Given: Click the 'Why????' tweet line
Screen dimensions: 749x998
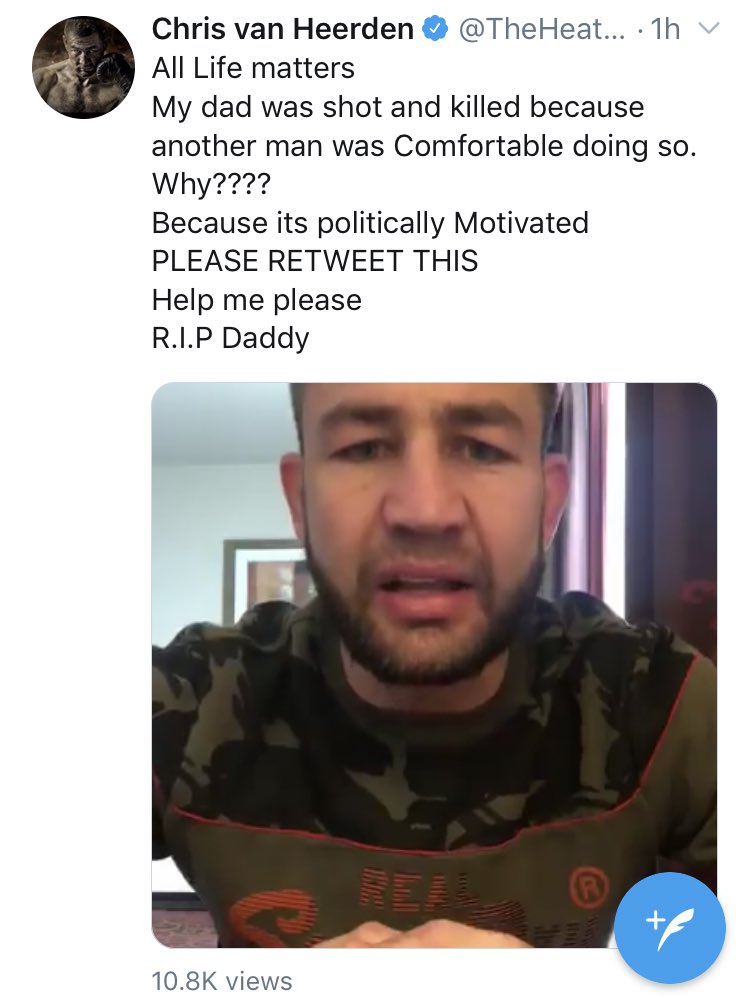Looking at the screenshot, I should point(211,185).
